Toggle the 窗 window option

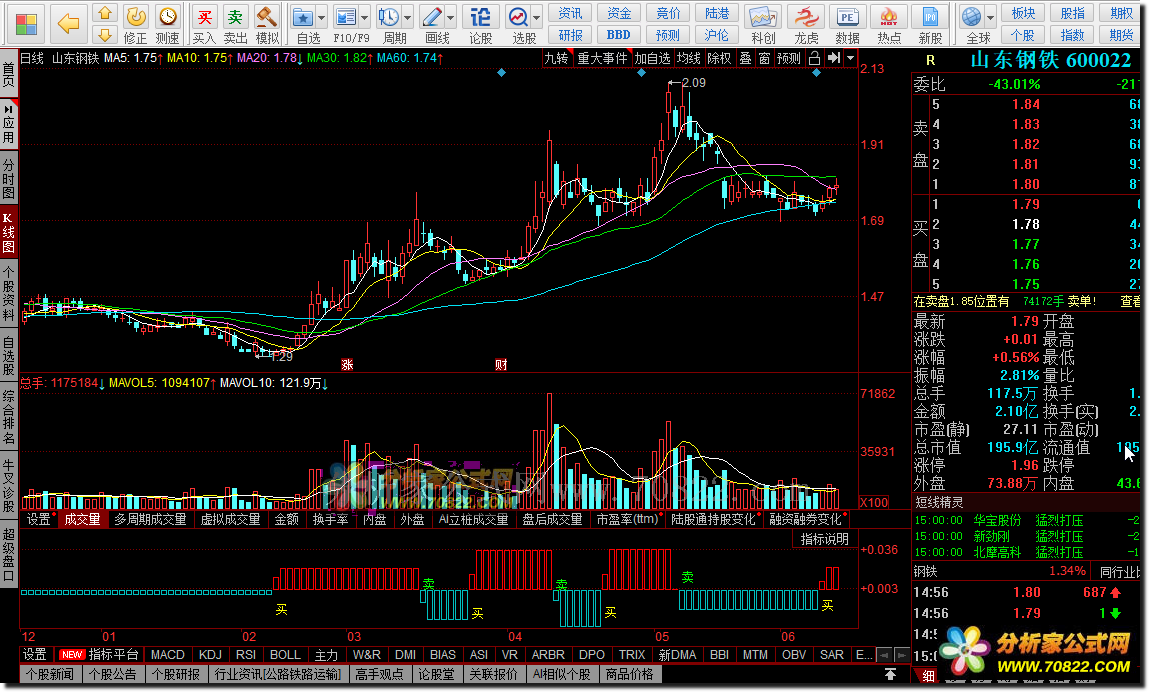point(764,58)
